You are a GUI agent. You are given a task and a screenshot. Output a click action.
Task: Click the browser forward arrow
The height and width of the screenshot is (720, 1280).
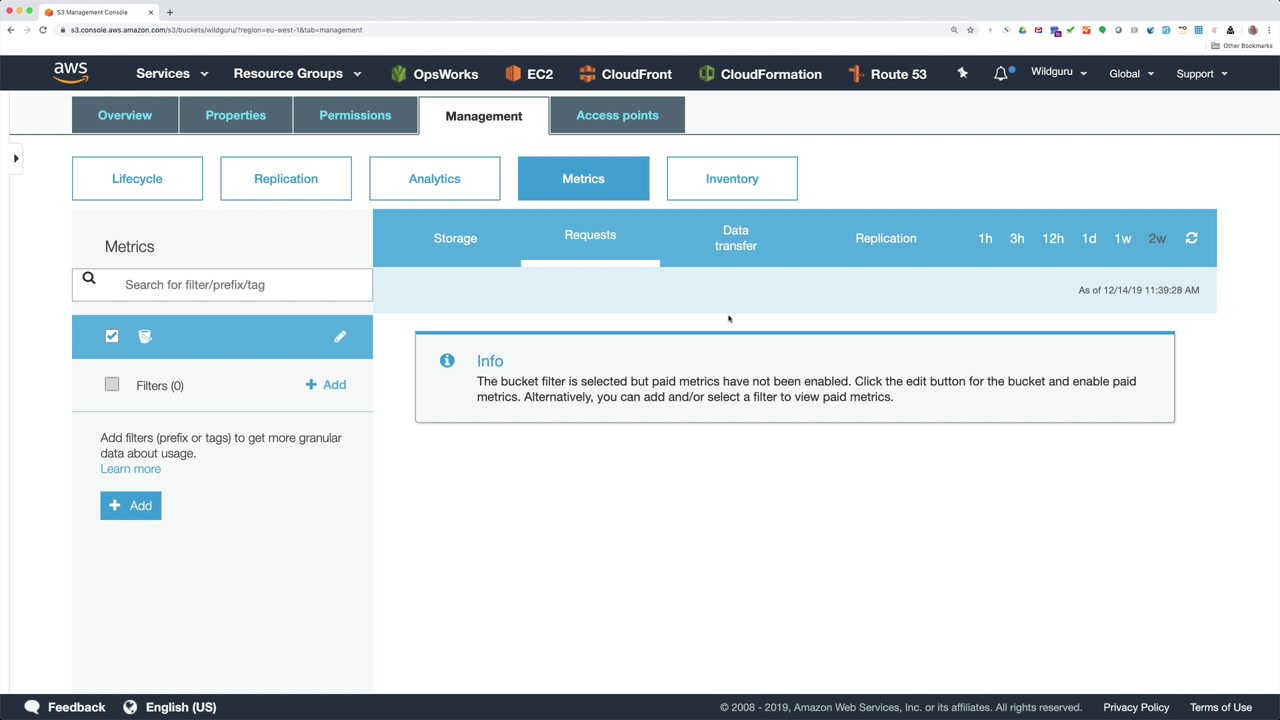(27, 30)
